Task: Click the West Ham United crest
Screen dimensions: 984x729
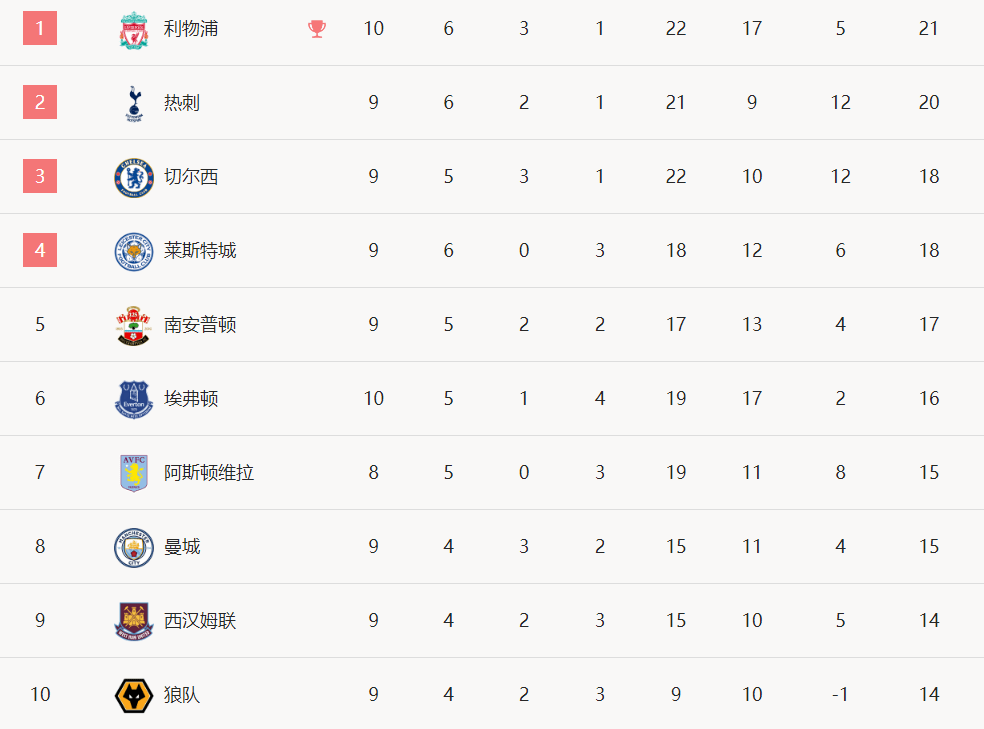Action: coord(134,622)
